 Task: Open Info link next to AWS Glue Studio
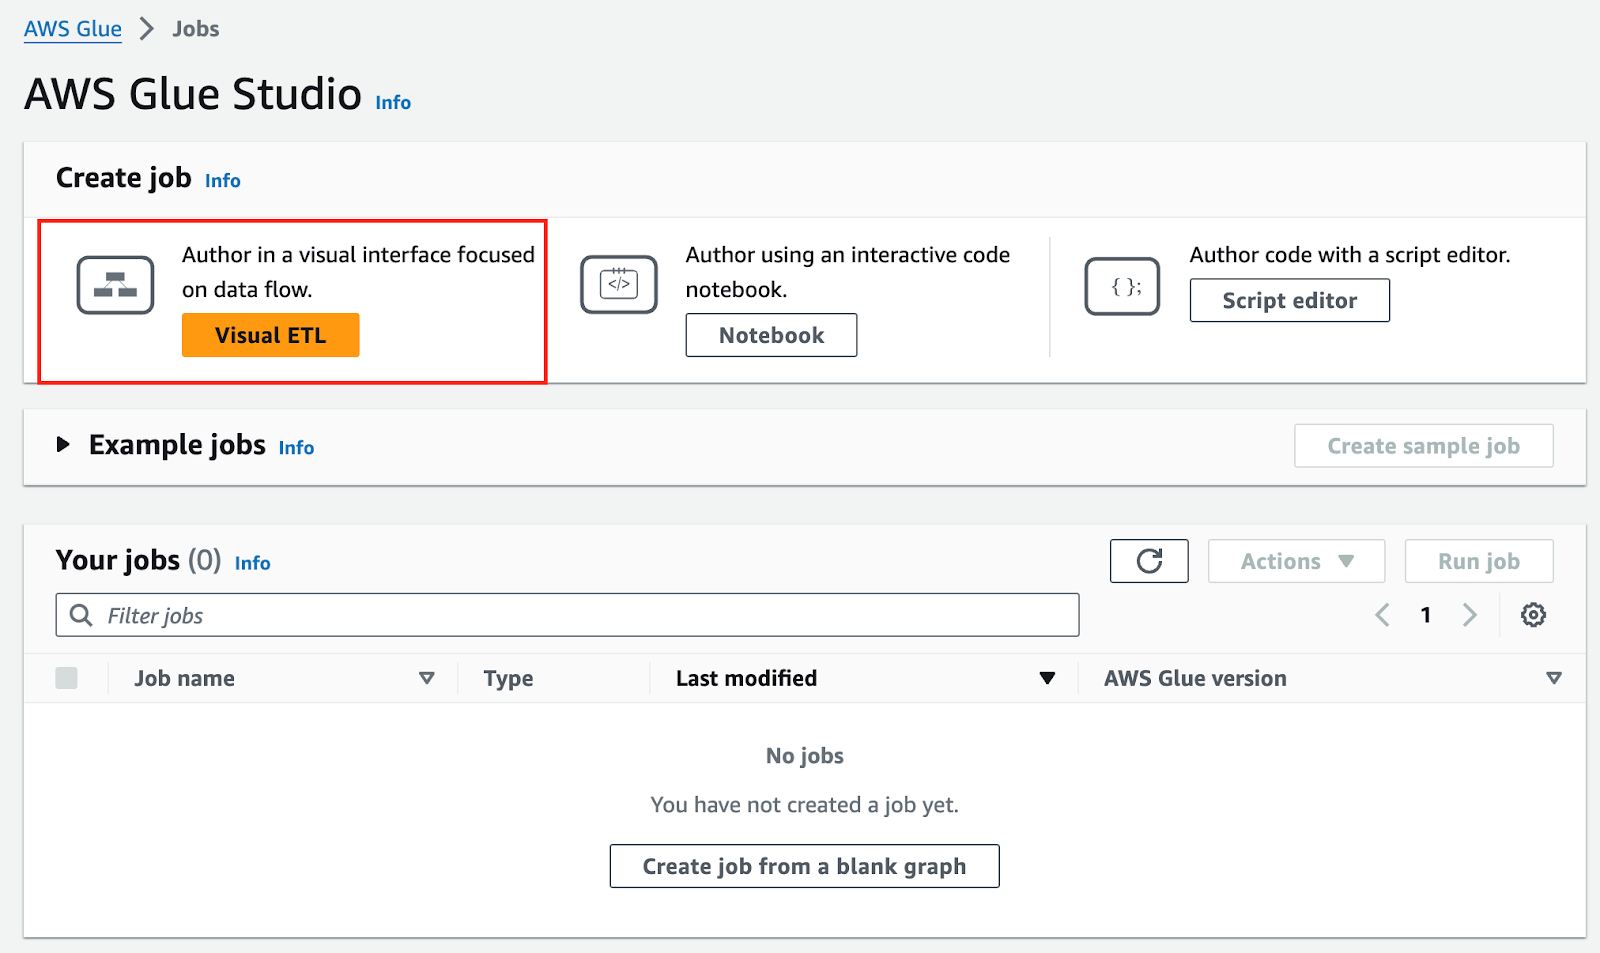click(393, 102)
